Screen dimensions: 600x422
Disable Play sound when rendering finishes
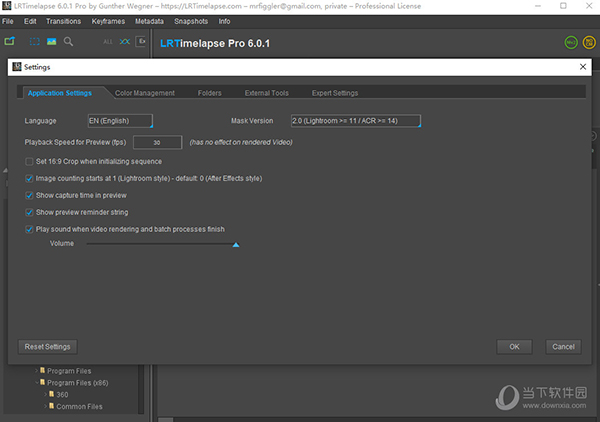(x=29, y=229)
